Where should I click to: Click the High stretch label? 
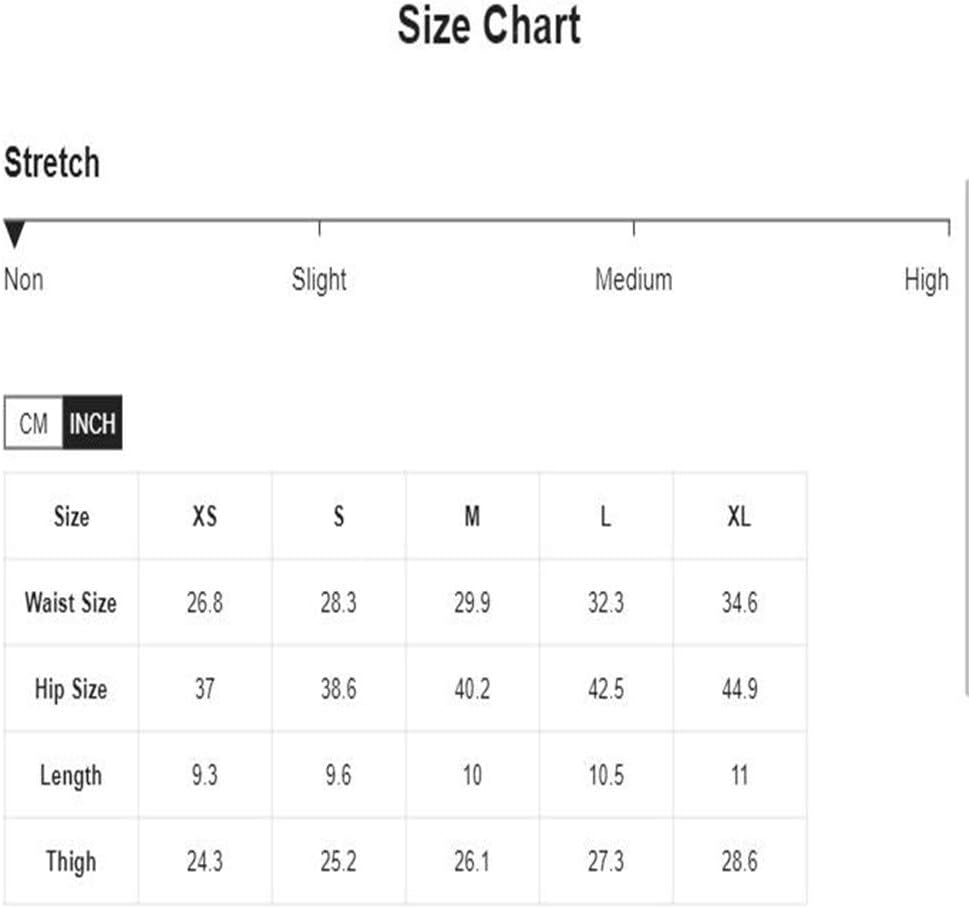[x=926, y=280]
